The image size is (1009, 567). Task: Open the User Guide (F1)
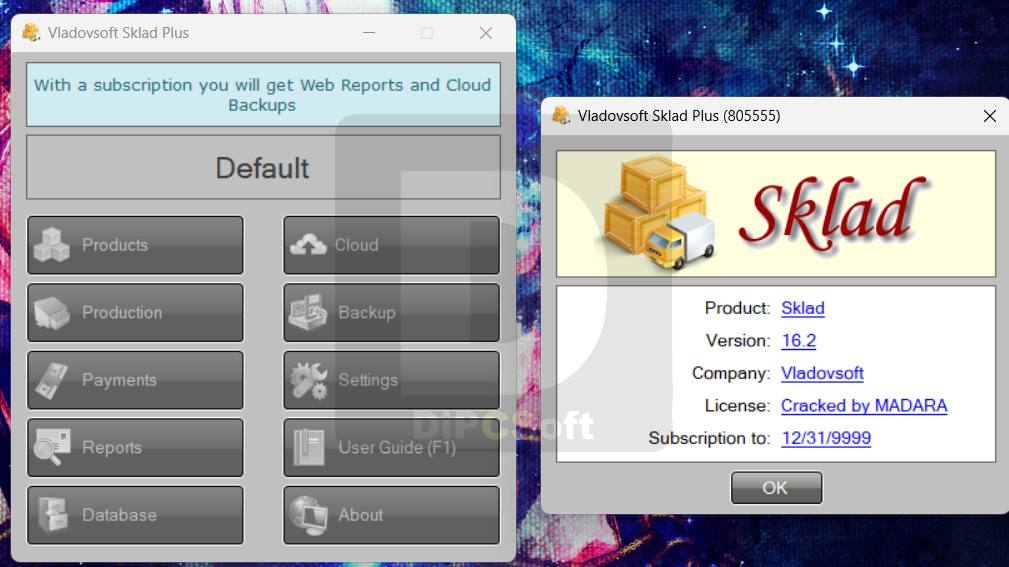click(x=391, y=447)
